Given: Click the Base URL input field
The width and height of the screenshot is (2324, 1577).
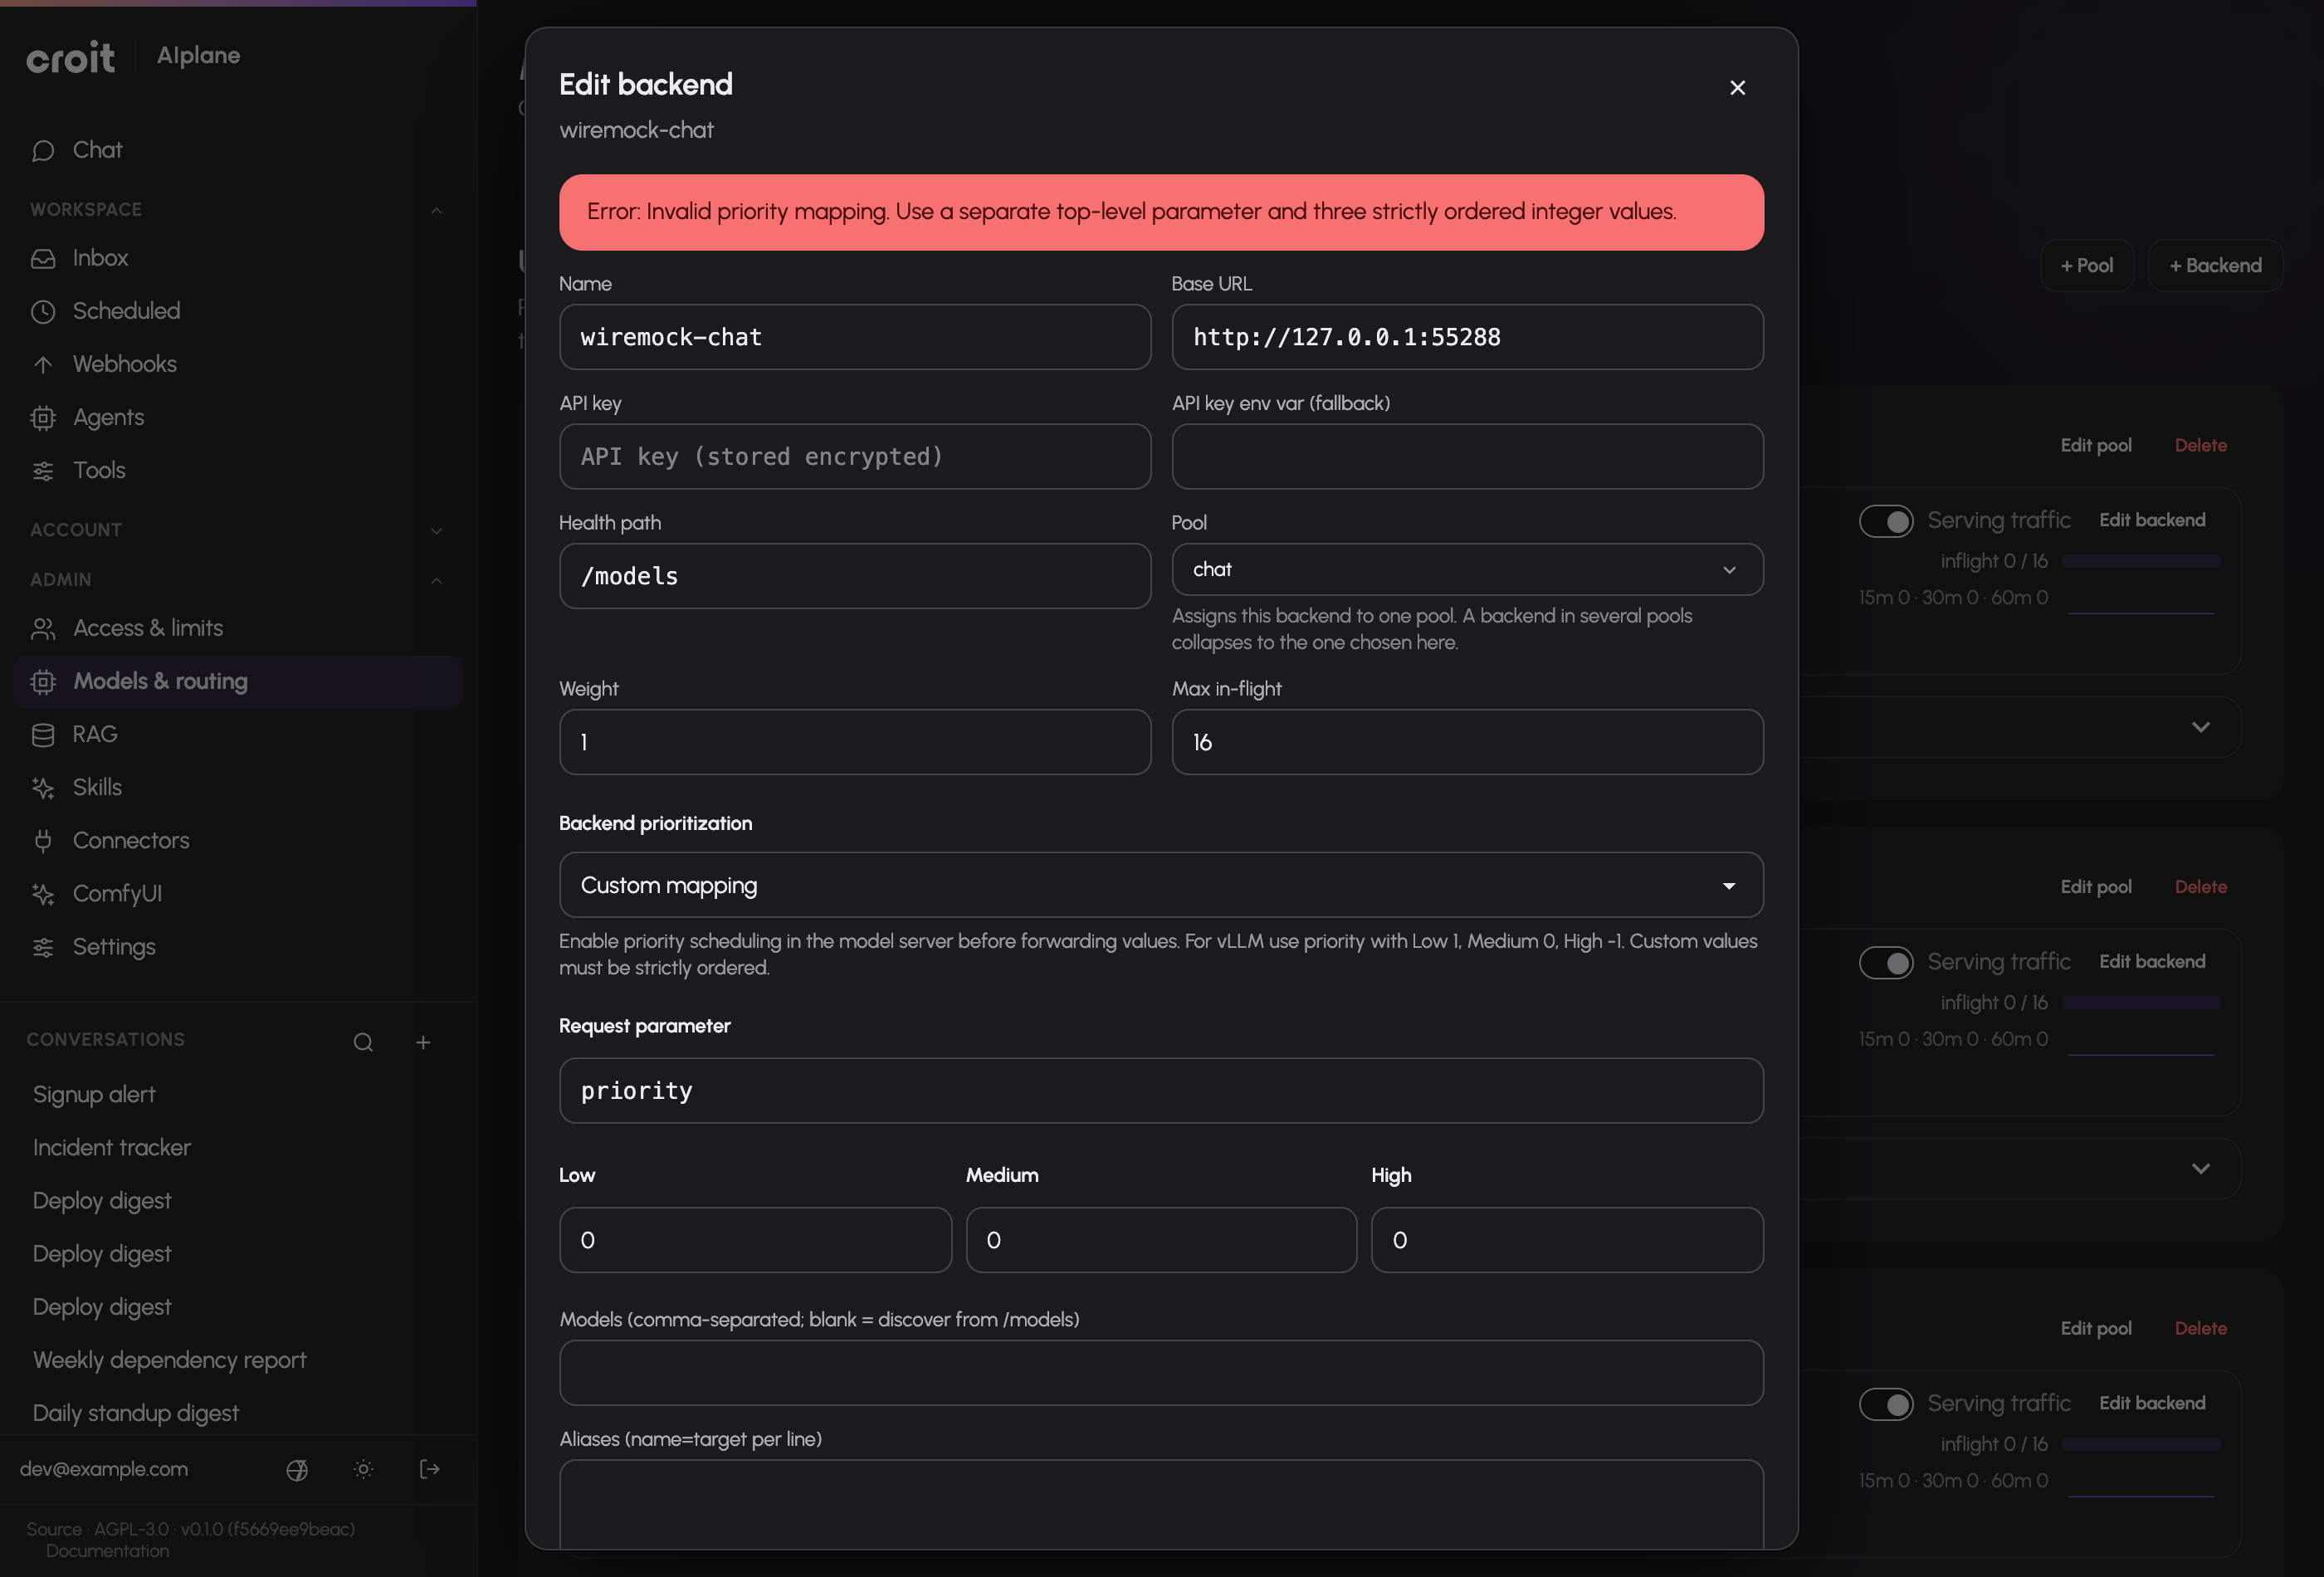Looking at the screenshot, I should (x=1467, y=337).
